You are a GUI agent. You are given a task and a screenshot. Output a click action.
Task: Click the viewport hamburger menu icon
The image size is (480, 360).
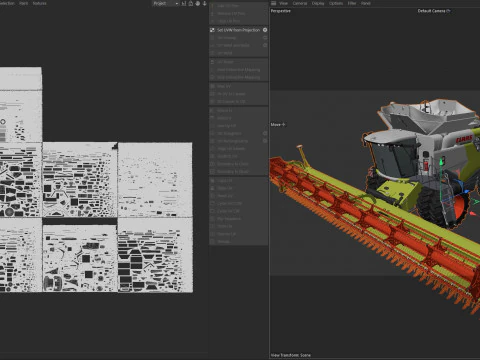[x=273, y=3]
